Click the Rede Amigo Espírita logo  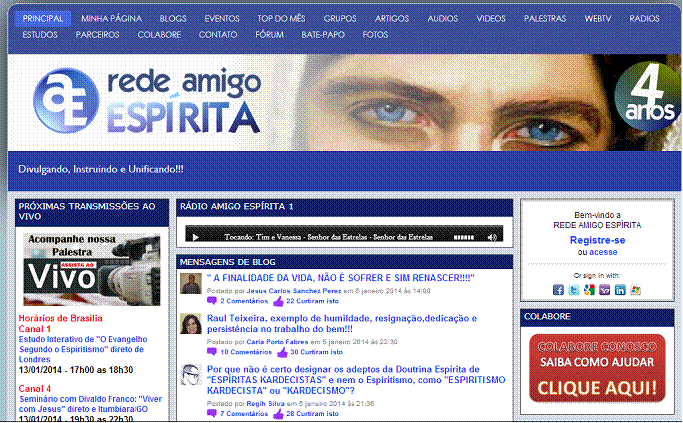[147, 101]
